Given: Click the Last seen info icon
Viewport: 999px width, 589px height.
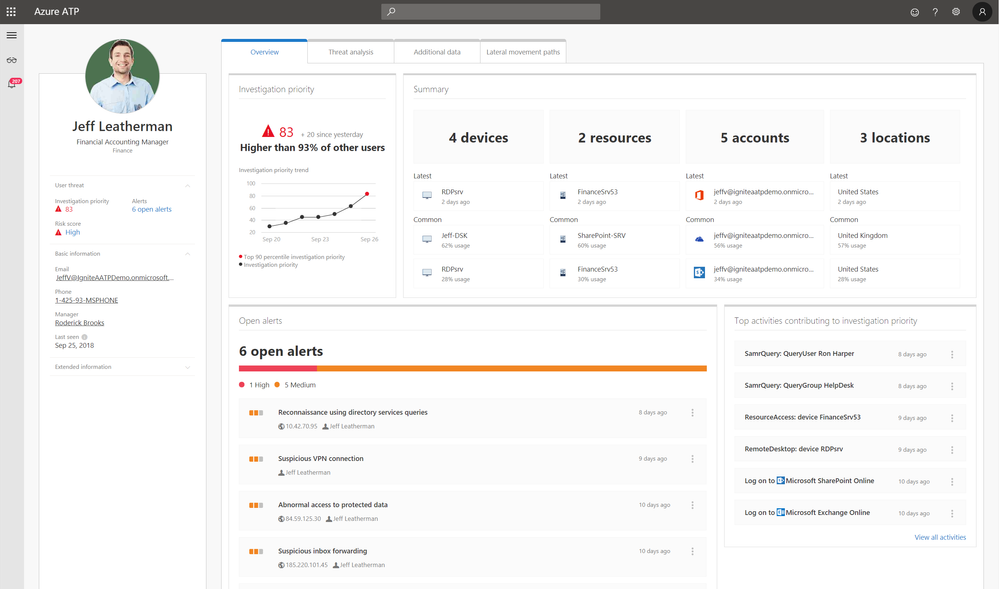Looking at the screenshot, I should 84,337.
